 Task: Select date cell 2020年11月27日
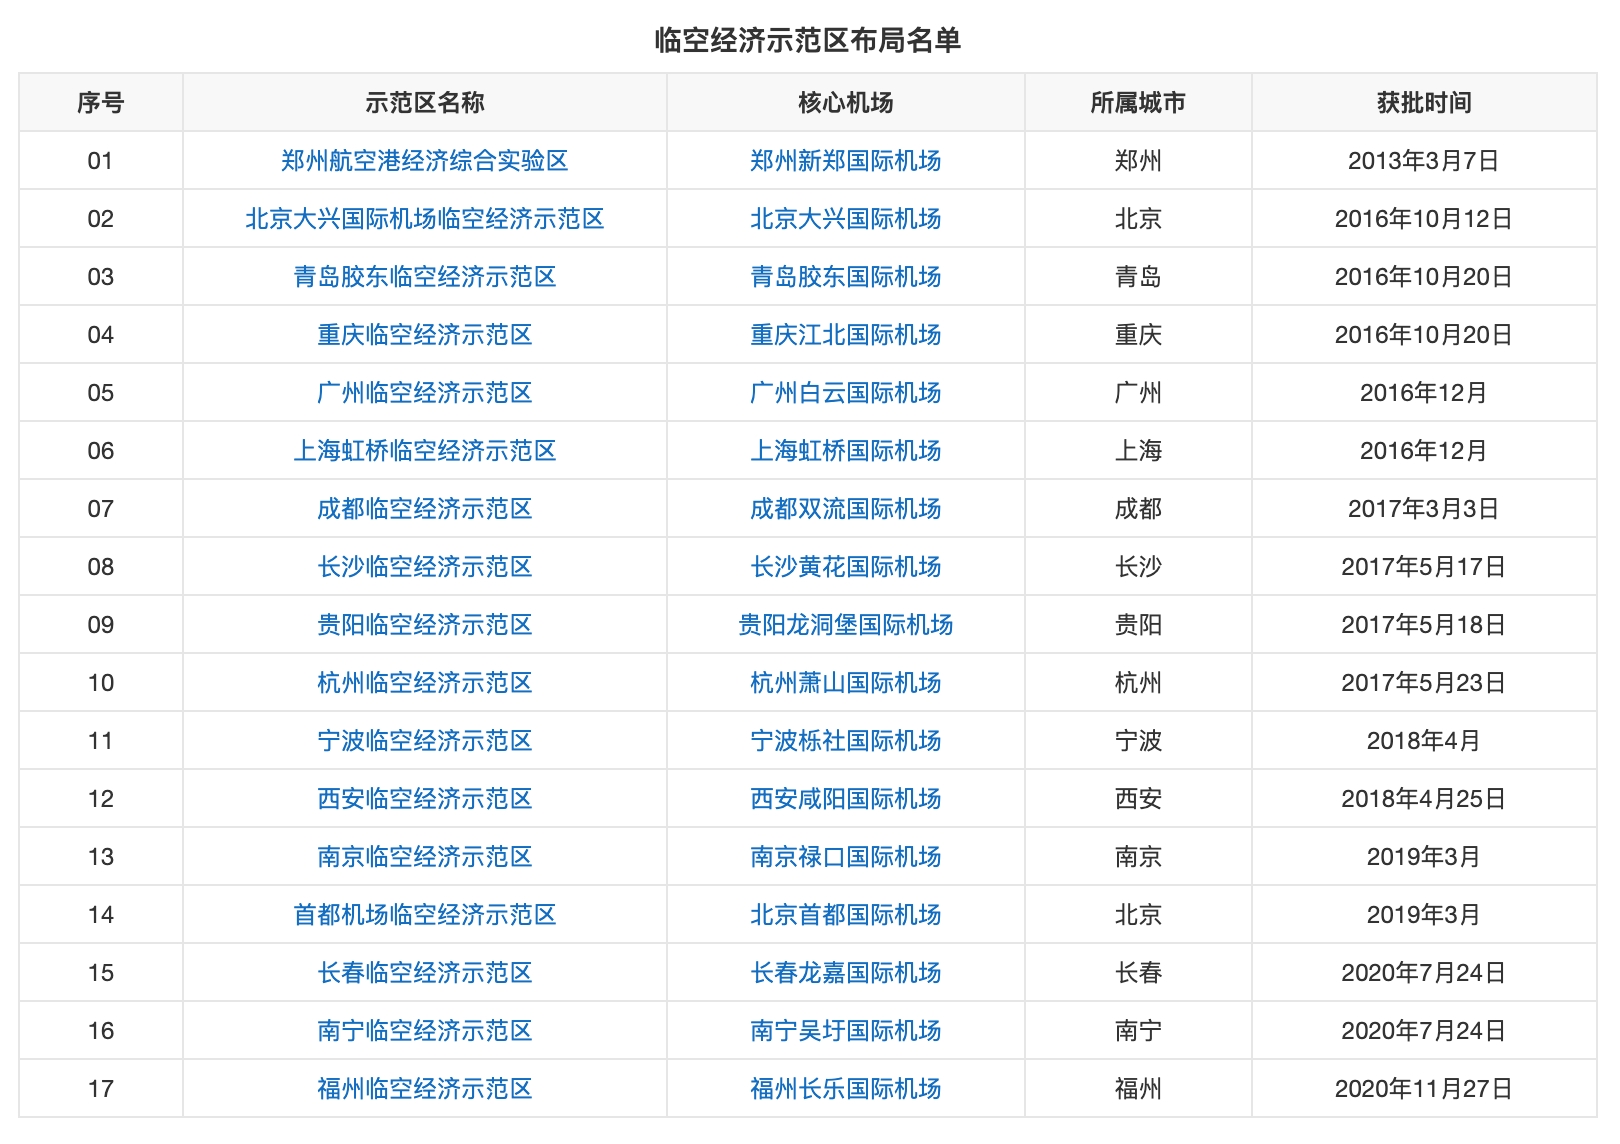tap(1424, 1089)
